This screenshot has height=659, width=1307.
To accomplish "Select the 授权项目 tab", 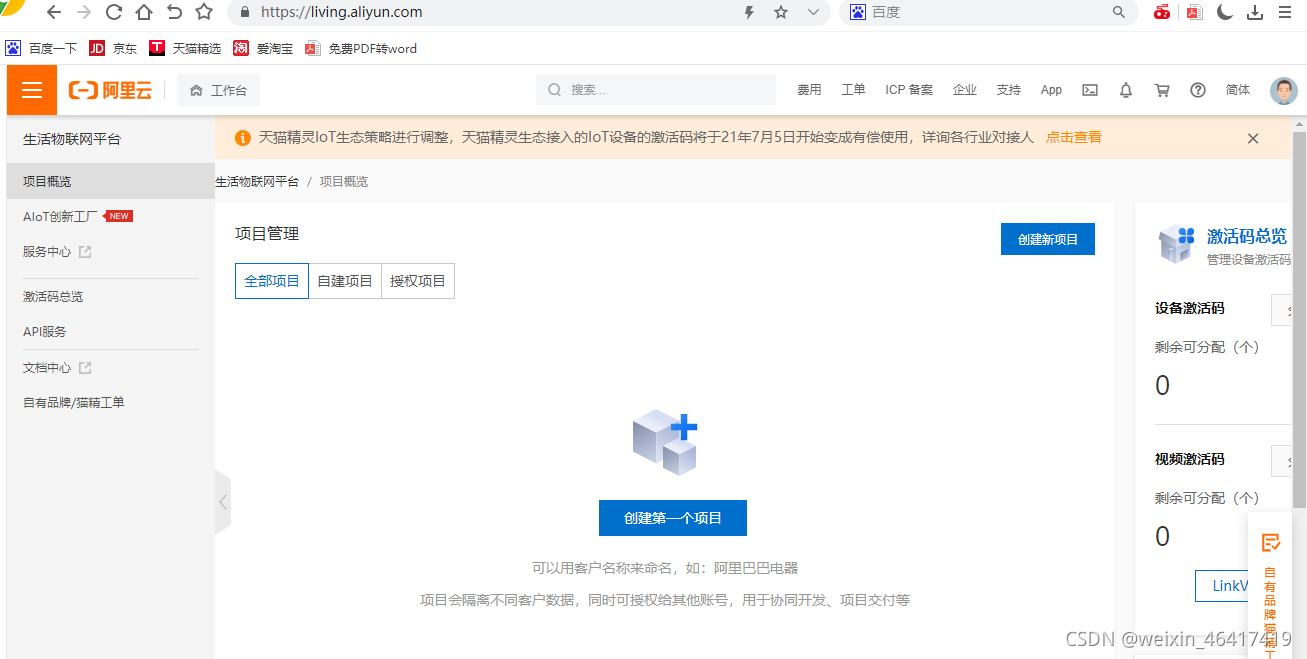I will (x=418, y=281).
